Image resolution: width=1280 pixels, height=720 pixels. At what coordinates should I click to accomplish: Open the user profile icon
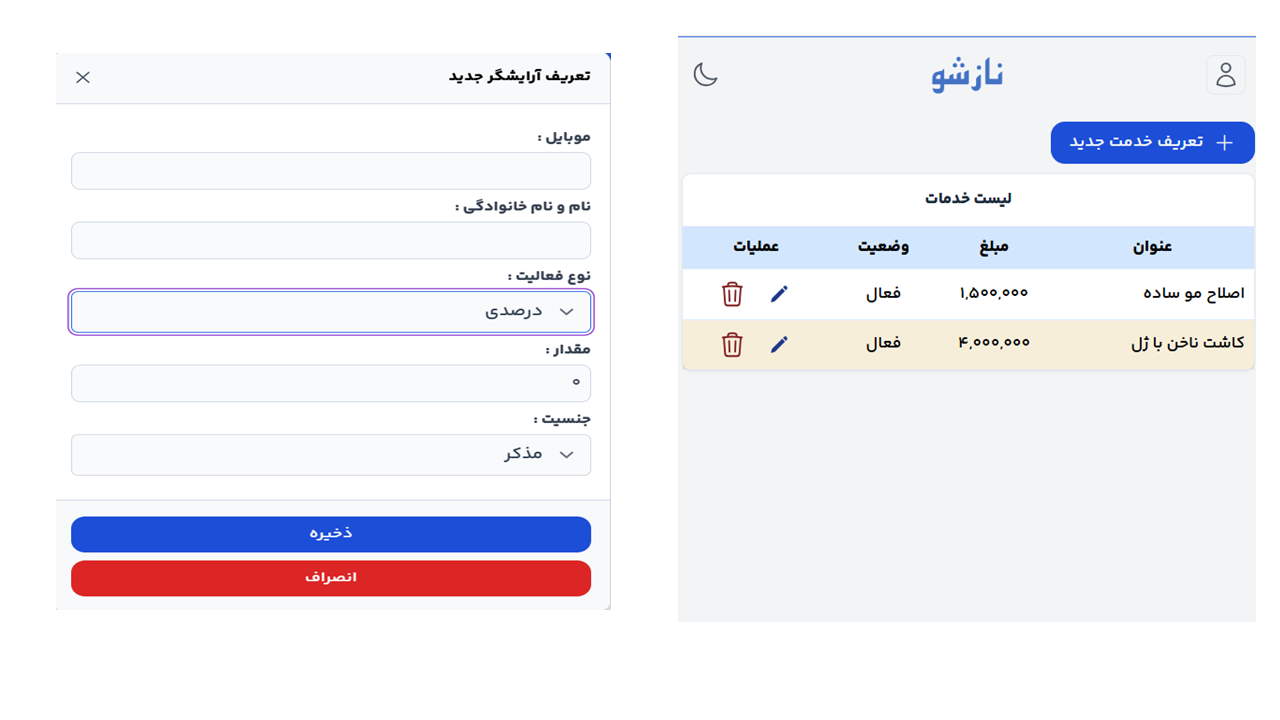[x=1225, y=75]
